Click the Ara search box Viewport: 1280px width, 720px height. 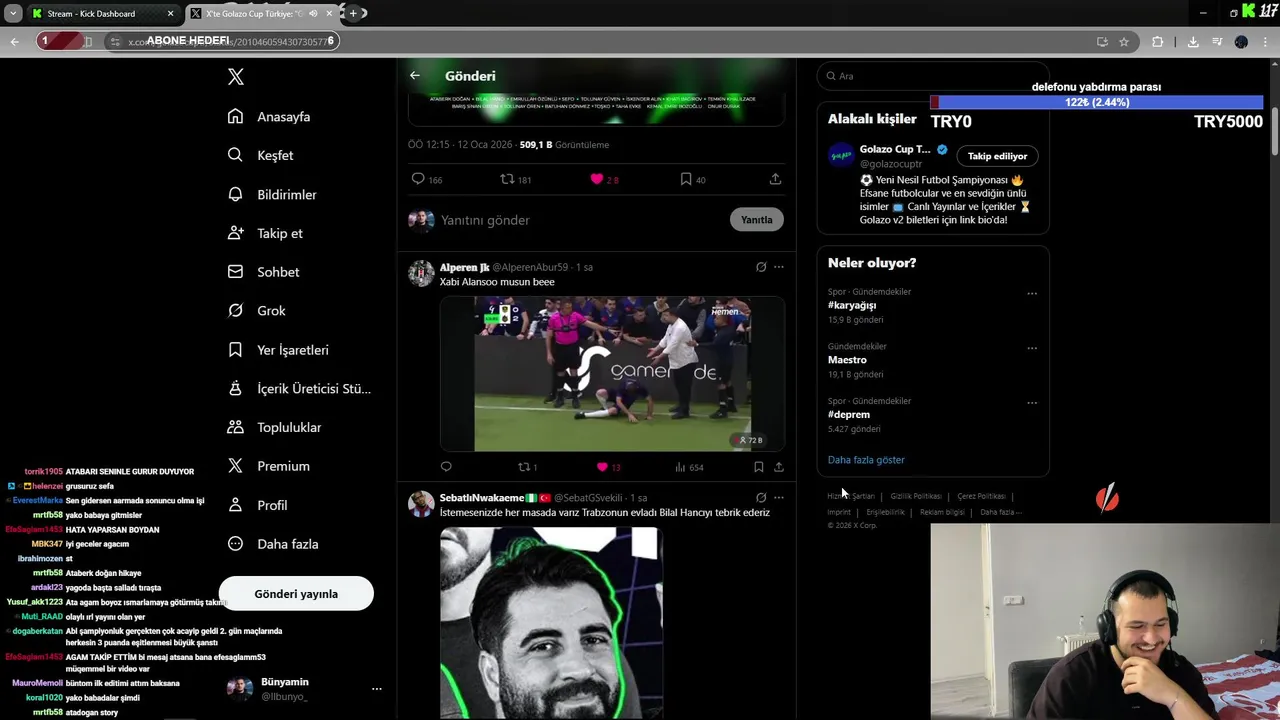click(933, 76)
